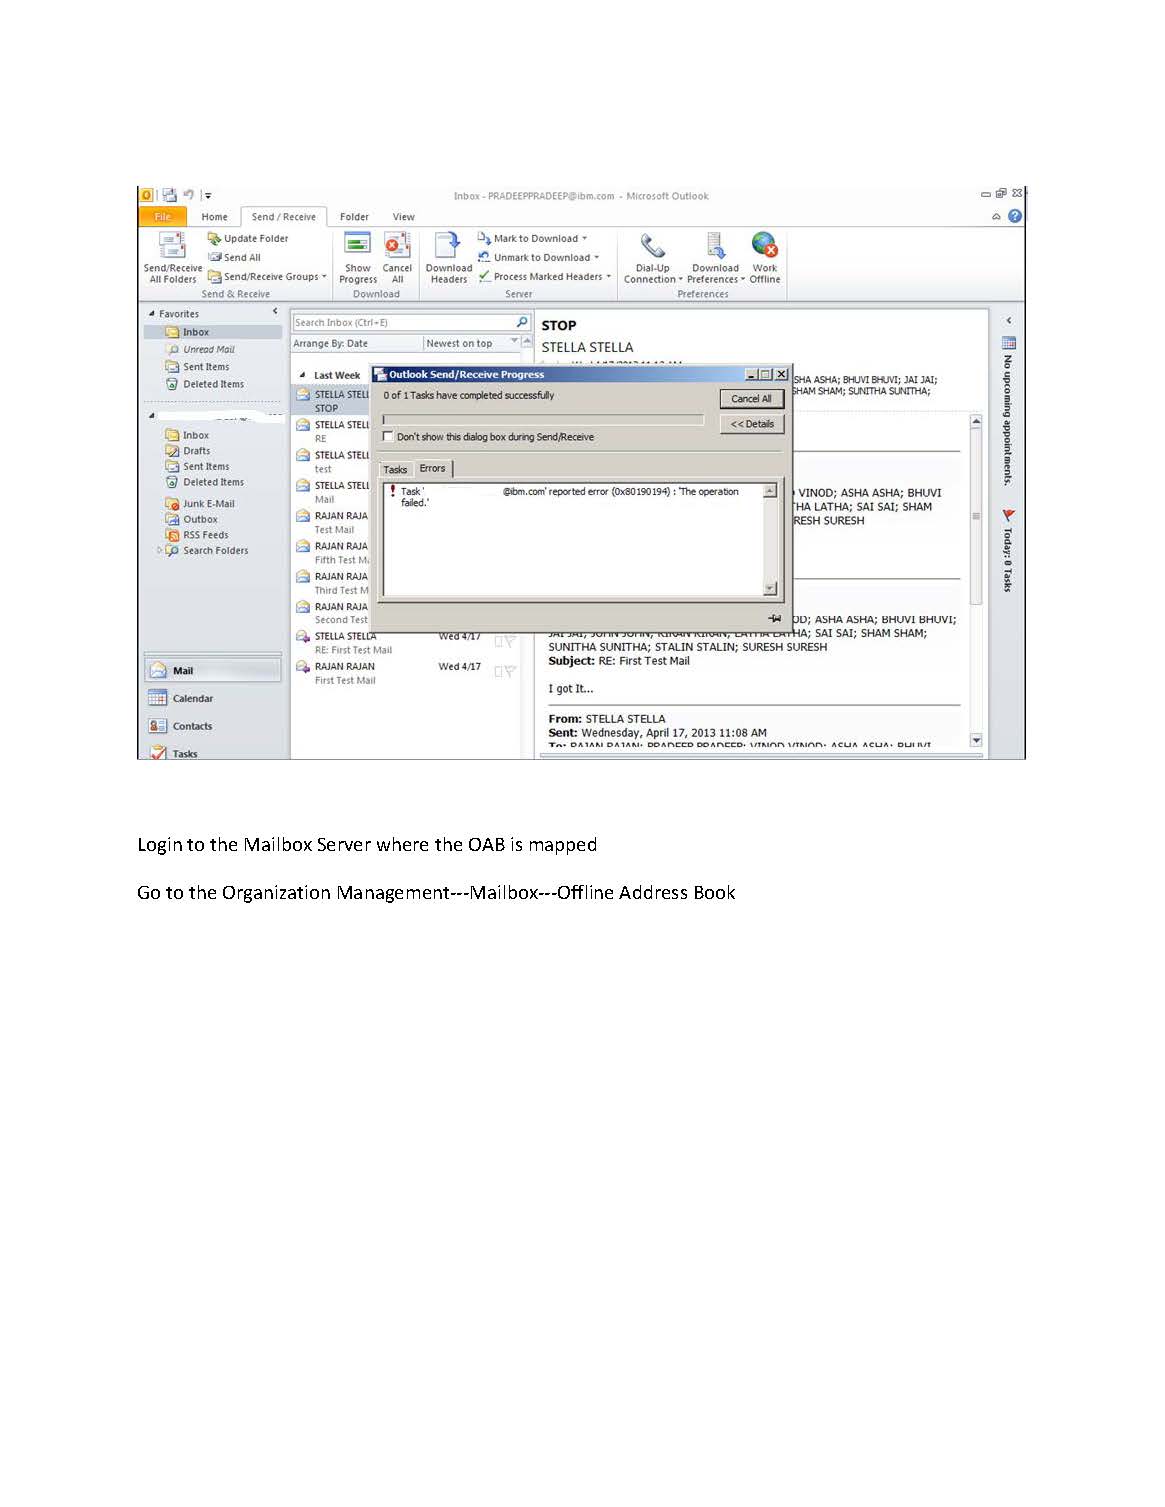Click the Cancel All ribbon icon

[x=397, y=244]
